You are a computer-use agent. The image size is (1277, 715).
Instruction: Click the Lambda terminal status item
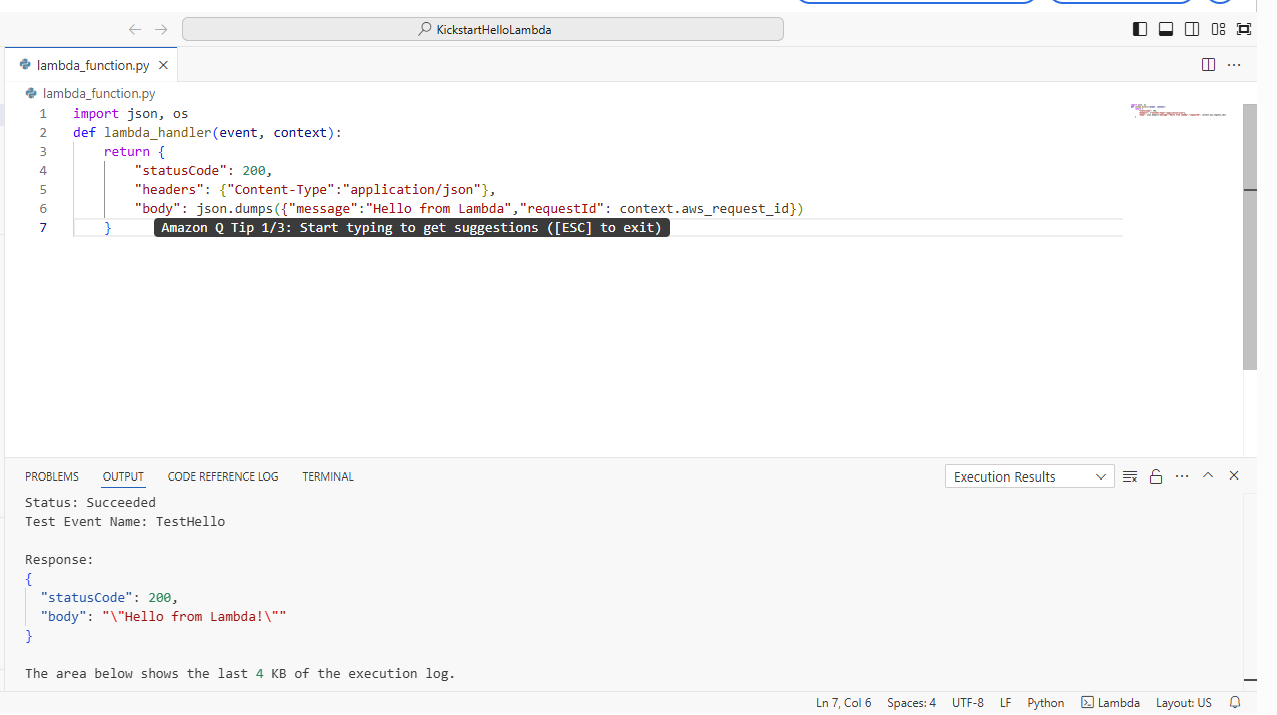pos(1110,703)
